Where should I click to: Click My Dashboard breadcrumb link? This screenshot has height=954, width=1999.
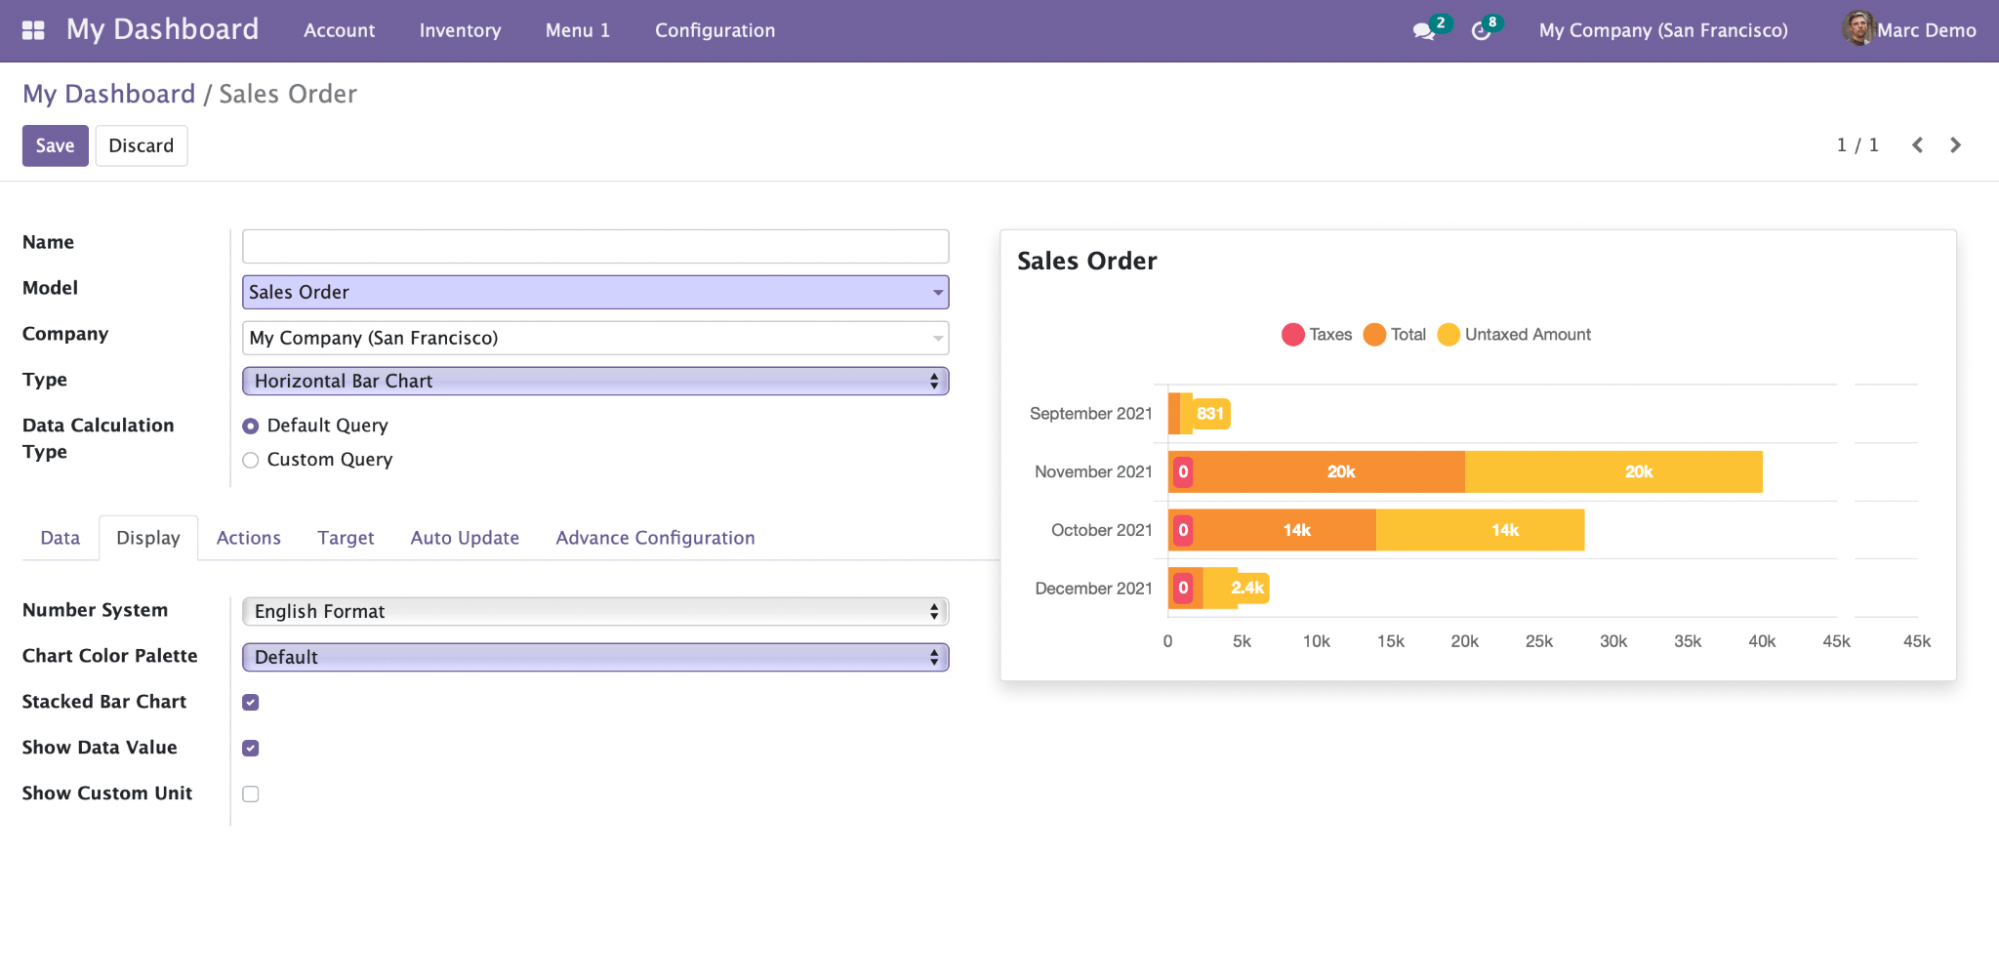tap(109, 94)
